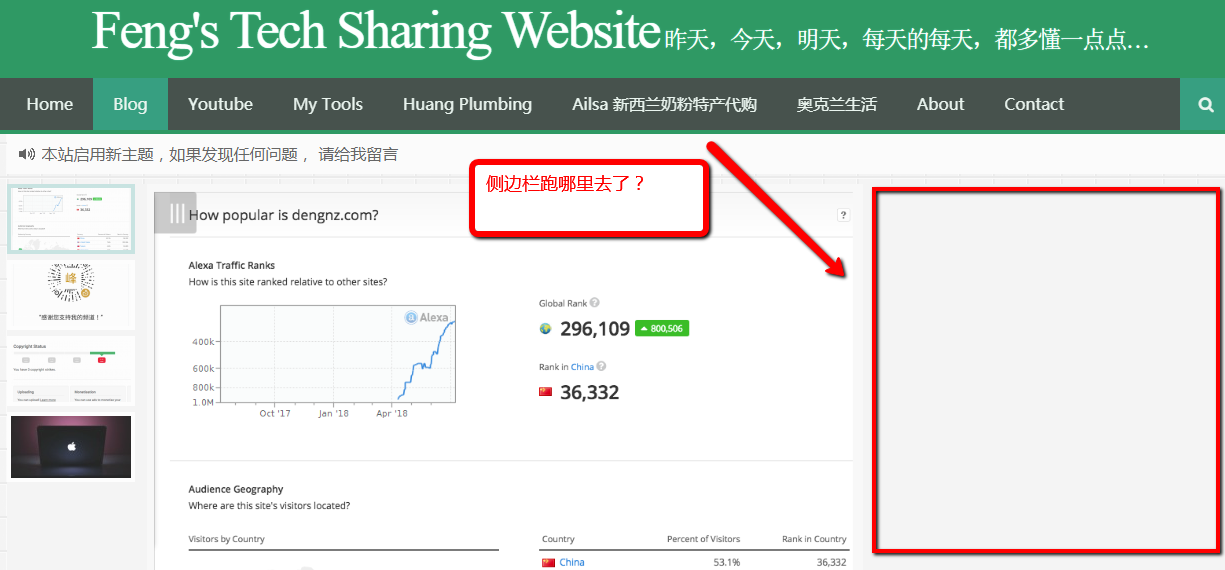Screen dimensions: 1225x570
Task: Click the Alexa traffic rank chart
Action: (x=338, y=354)
